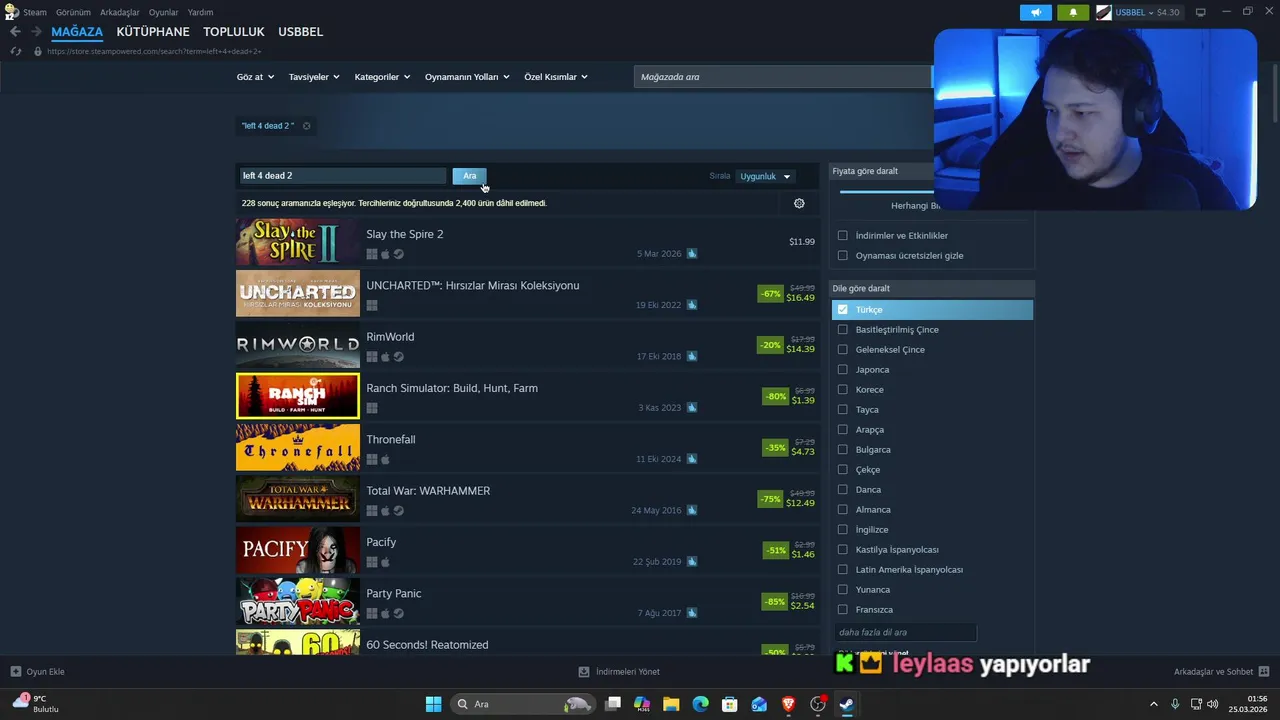Switch to Big Picture mode icon
Viewport: 1280px width, 720px height.
coord(1201,12)
